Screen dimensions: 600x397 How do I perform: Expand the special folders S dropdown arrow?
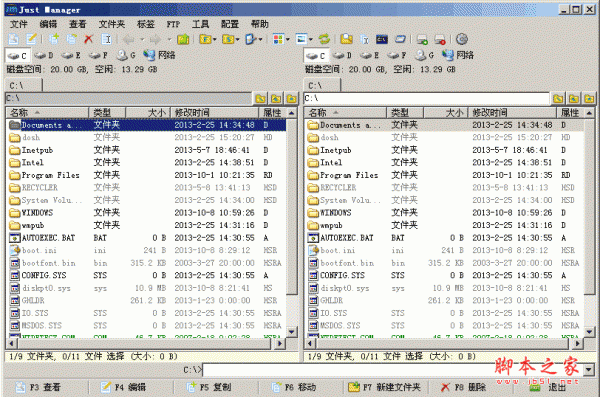(238, 39)
